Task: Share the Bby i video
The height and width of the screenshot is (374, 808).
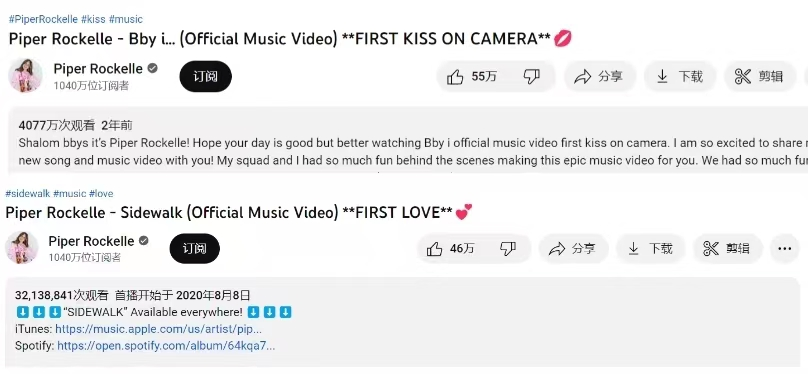Action: tap(599, 77)
